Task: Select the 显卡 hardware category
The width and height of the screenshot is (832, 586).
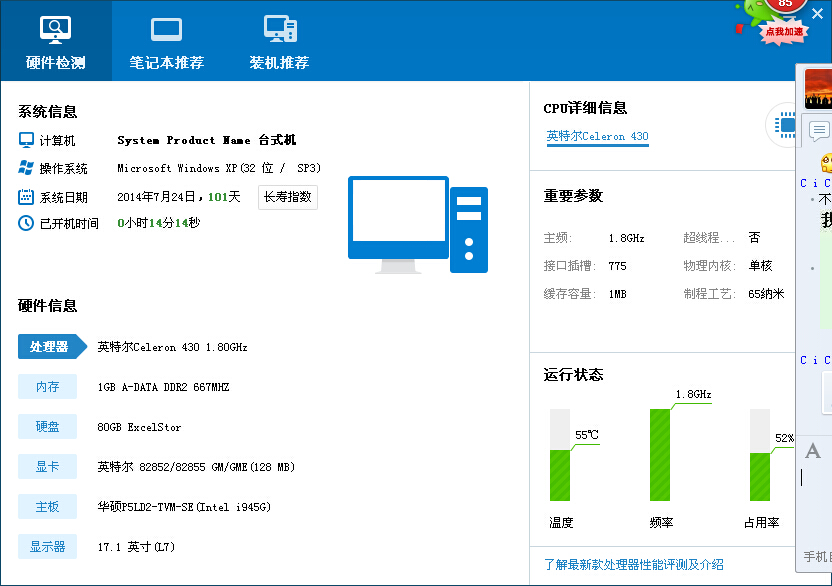Action: pos(47,467)
